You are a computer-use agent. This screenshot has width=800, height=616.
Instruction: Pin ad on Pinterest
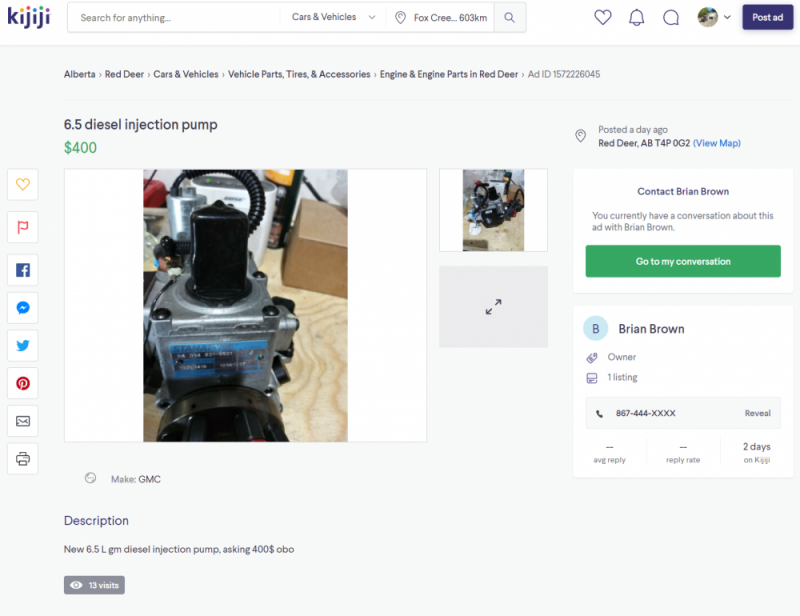point(23,383)
